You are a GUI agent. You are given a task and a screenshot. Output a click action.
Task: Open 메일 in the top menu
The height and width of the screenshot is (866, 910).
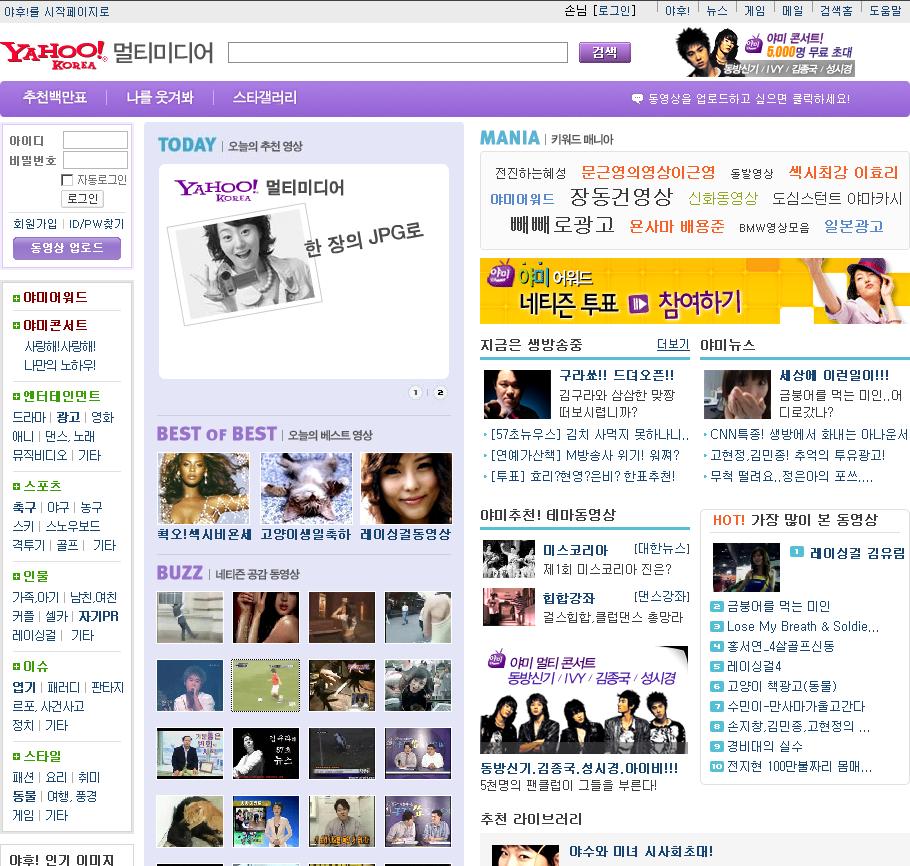792,10
